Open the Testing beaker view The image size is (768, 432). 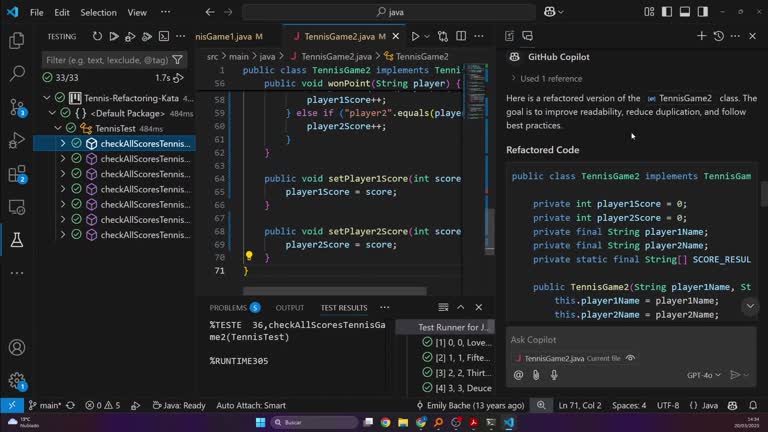point(17,240)
